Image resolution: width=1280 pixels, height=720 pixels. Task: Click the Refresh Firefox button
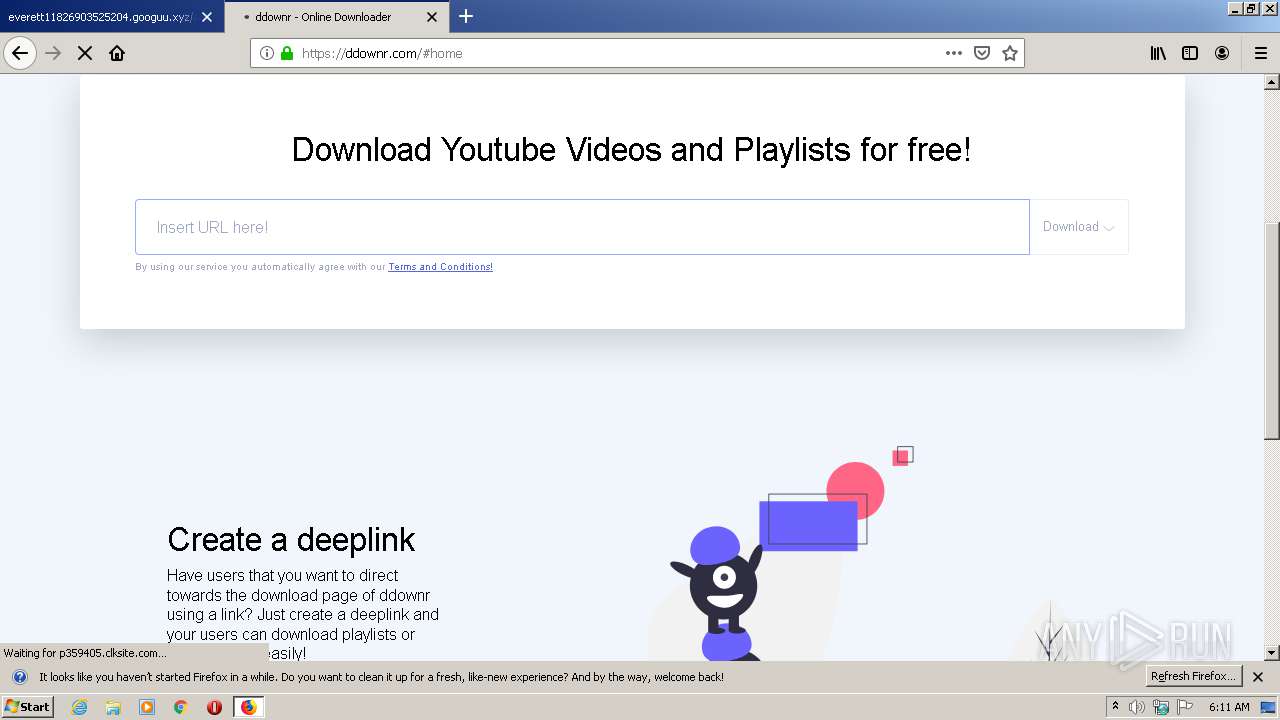pos(1193,676)
